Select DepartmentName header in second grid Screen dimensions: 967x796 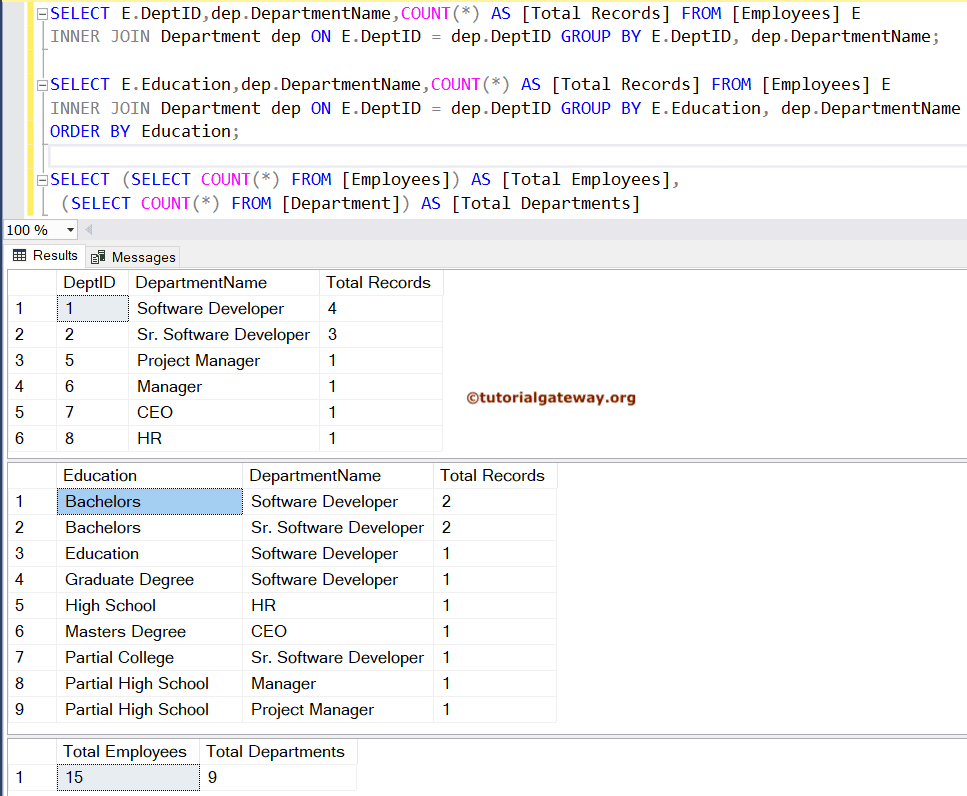coord(338,475)
